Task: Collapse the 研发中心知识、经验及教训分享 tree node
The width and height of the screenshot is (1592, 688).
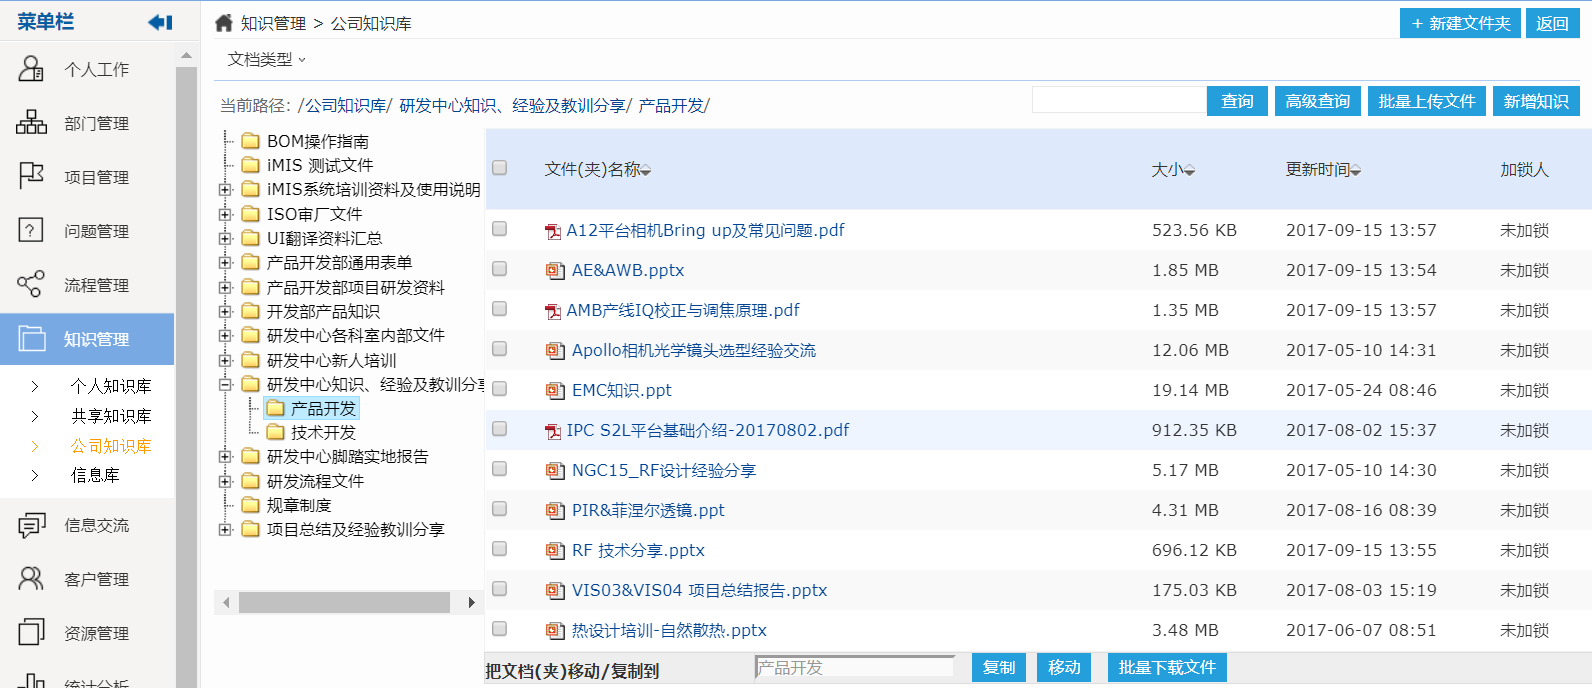Action: [x=225, y=384]
